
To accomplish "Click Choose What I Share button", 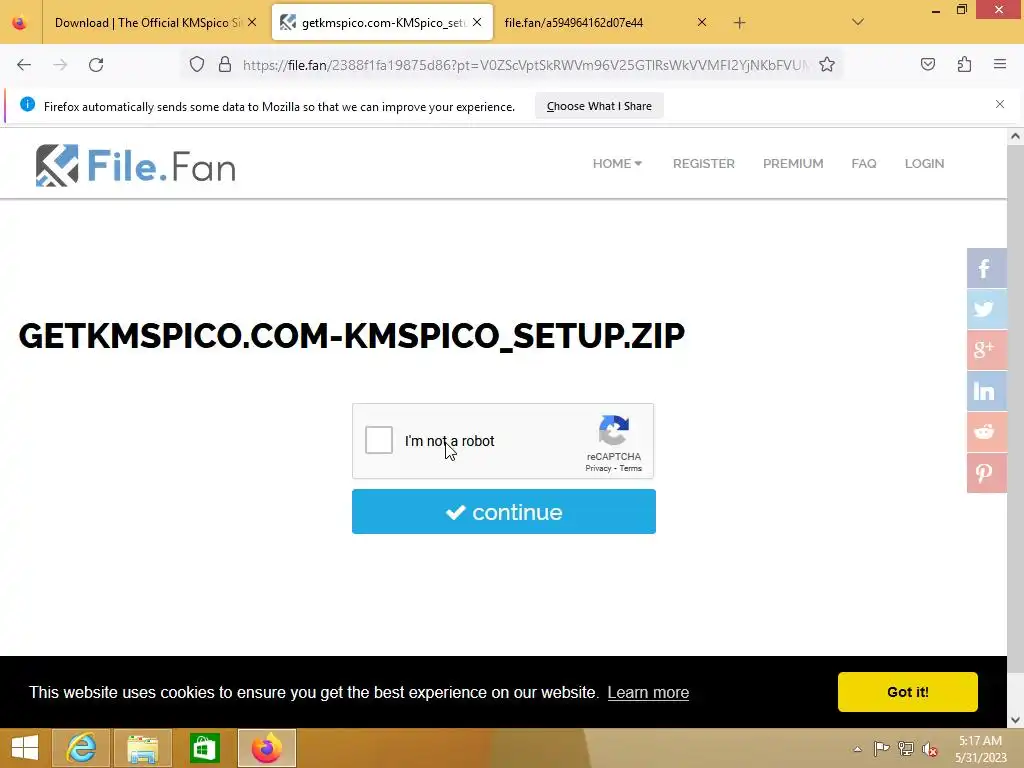I will pyautogui.click(x=599, y=106).
